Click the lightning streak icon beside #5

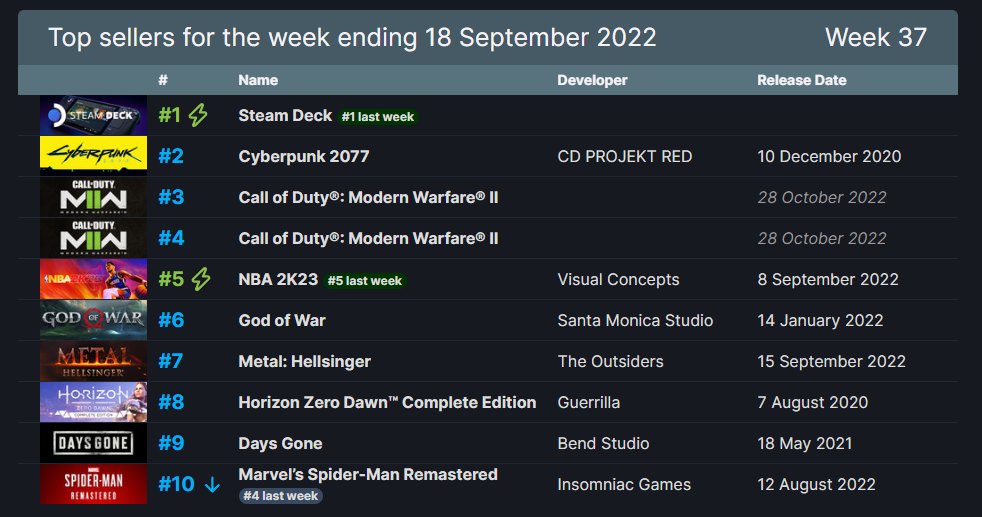pyautogui.click(x=201, y=279)
